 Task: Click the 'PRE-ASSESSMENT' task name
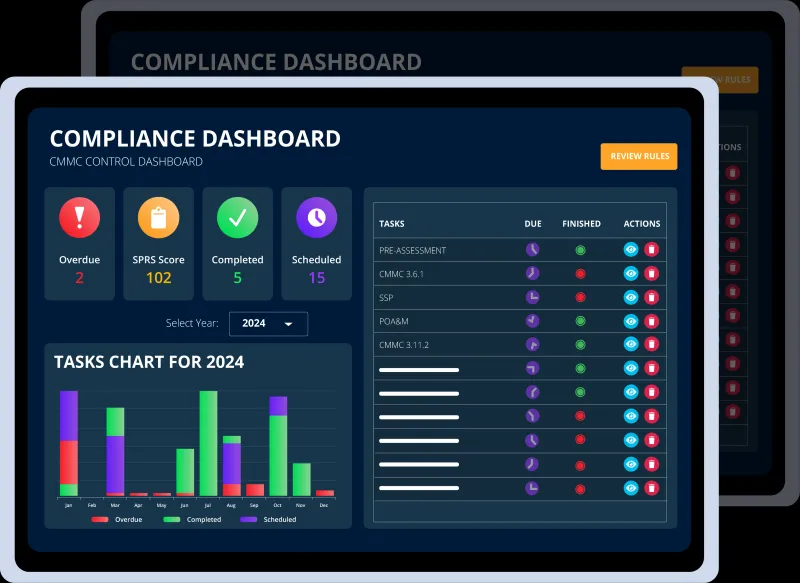tap(412, 250)
